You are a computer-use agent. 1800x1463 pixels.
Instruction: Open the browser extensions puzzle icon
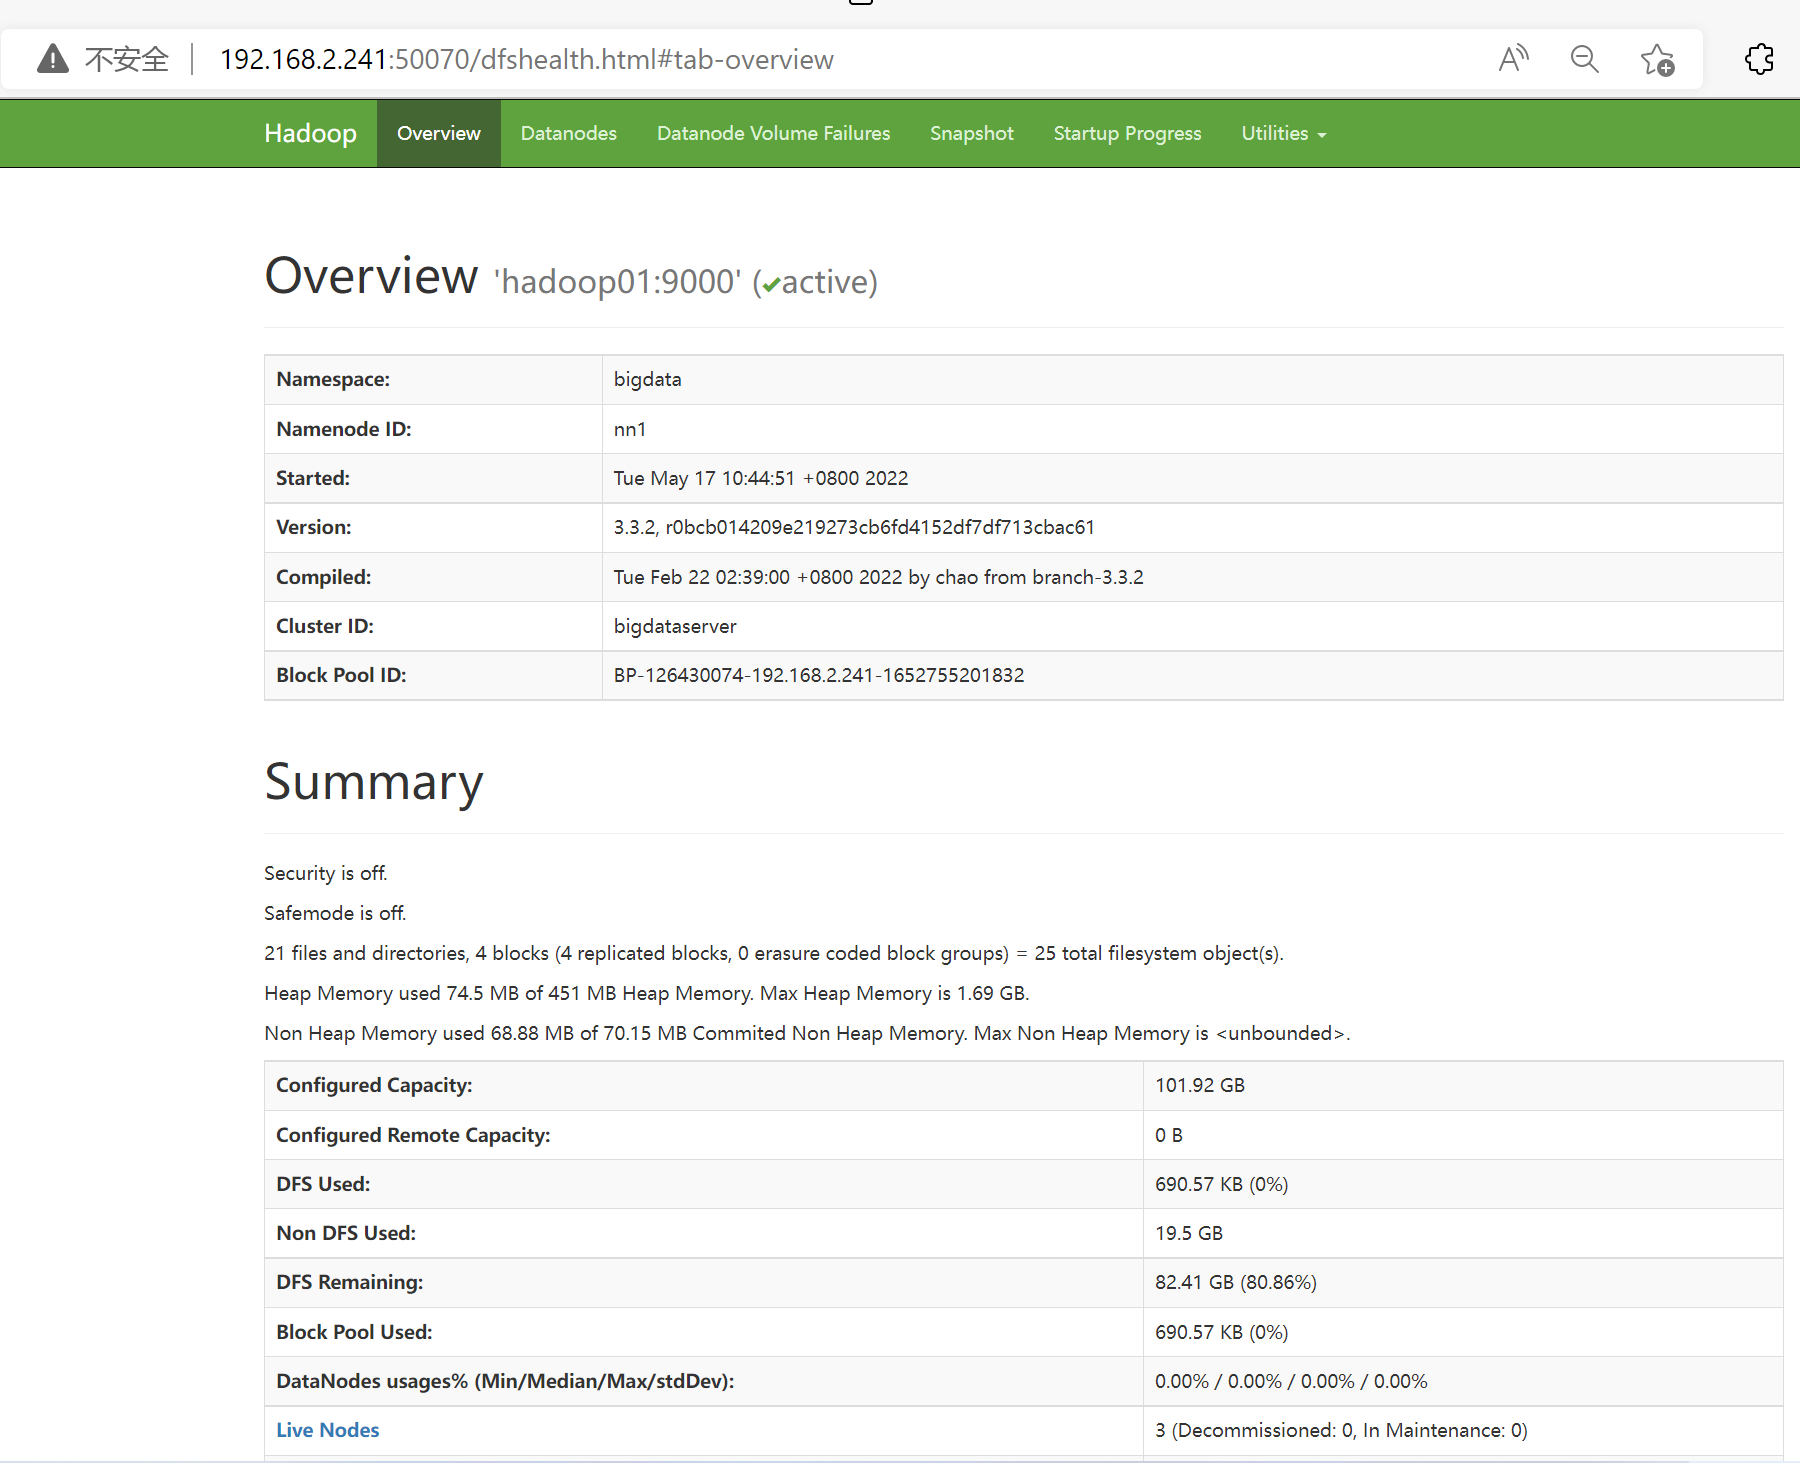(x=1759, y=60)
